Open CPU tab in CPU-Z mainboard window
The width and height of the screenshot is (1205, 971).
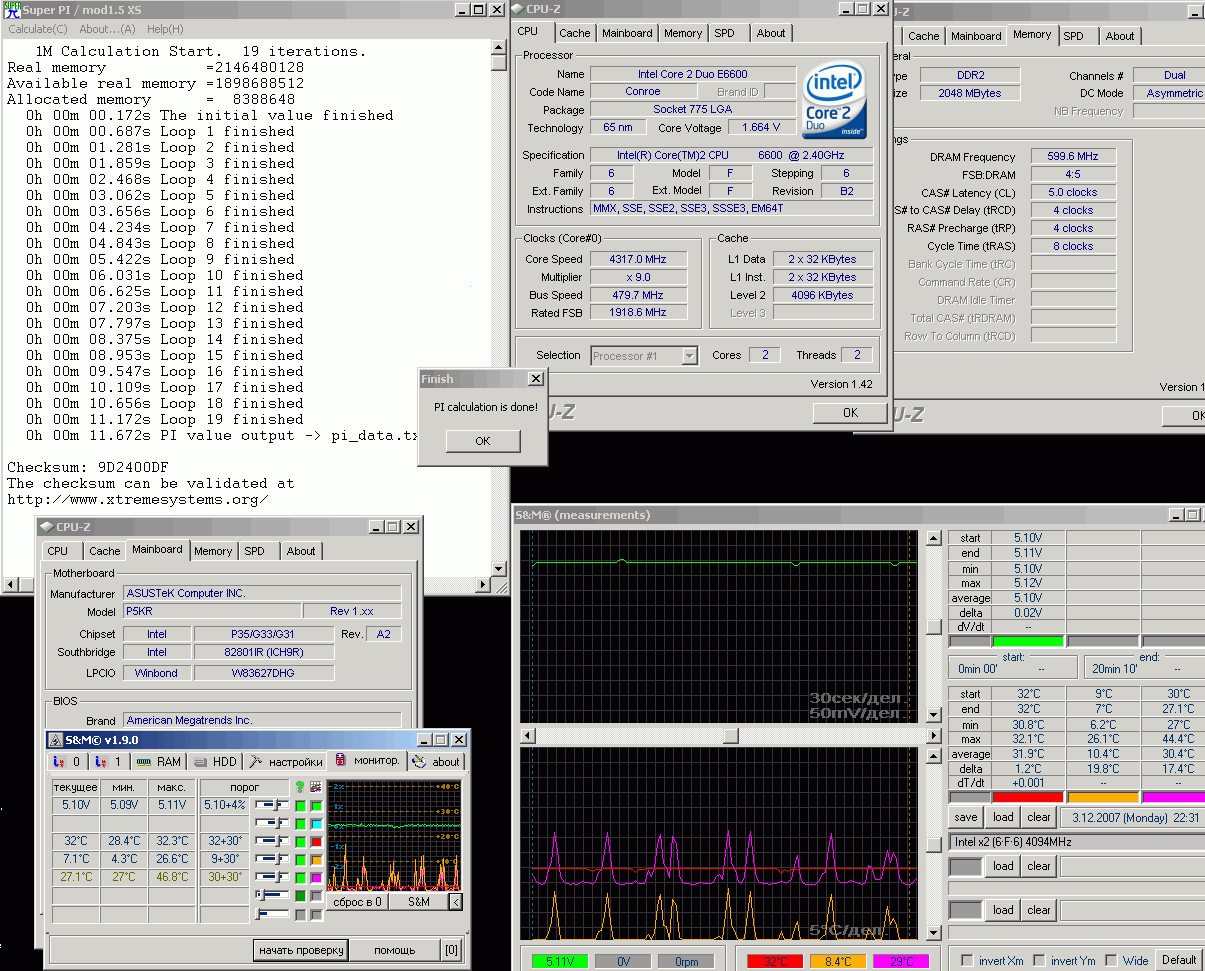point(58,551)
